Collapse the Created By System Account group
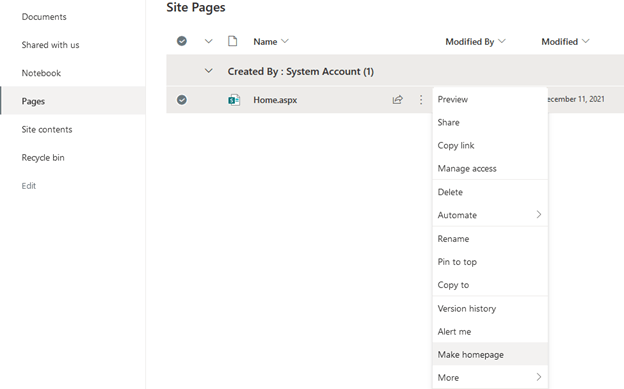Screen dimensions: 624x389 tap(209, 71)
